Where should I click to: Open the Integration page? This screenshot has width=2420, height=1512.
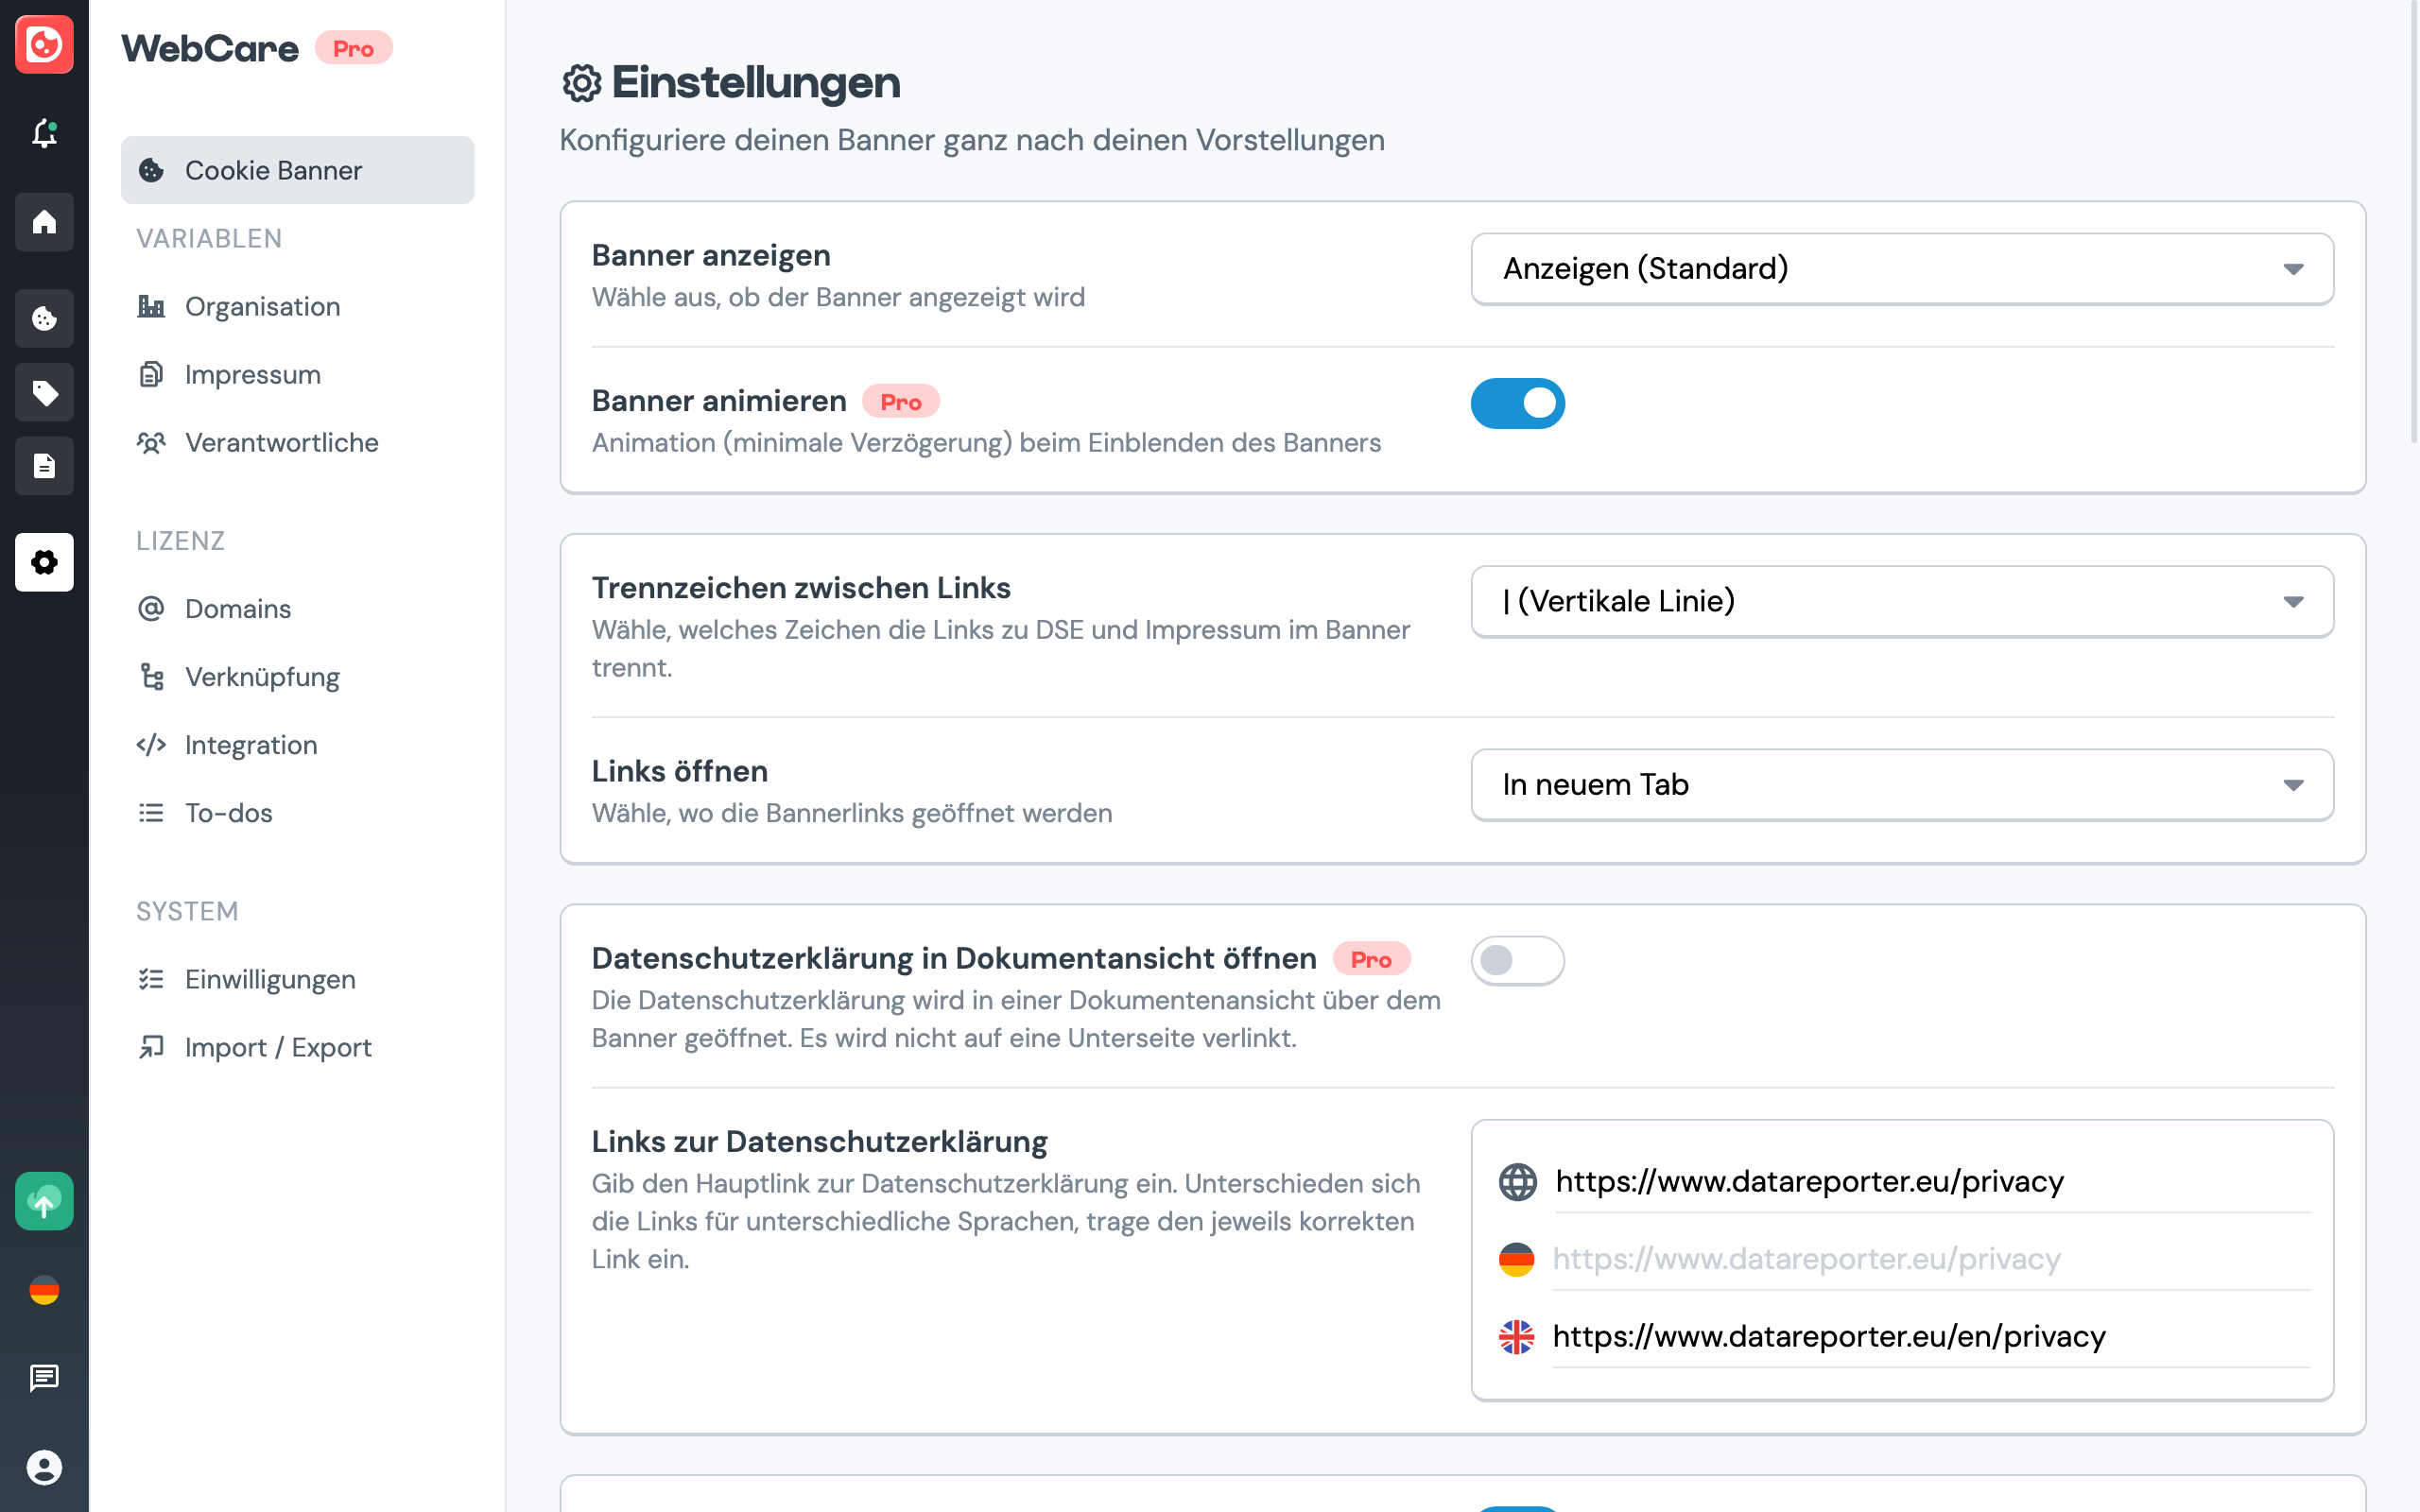pos(250,744)
